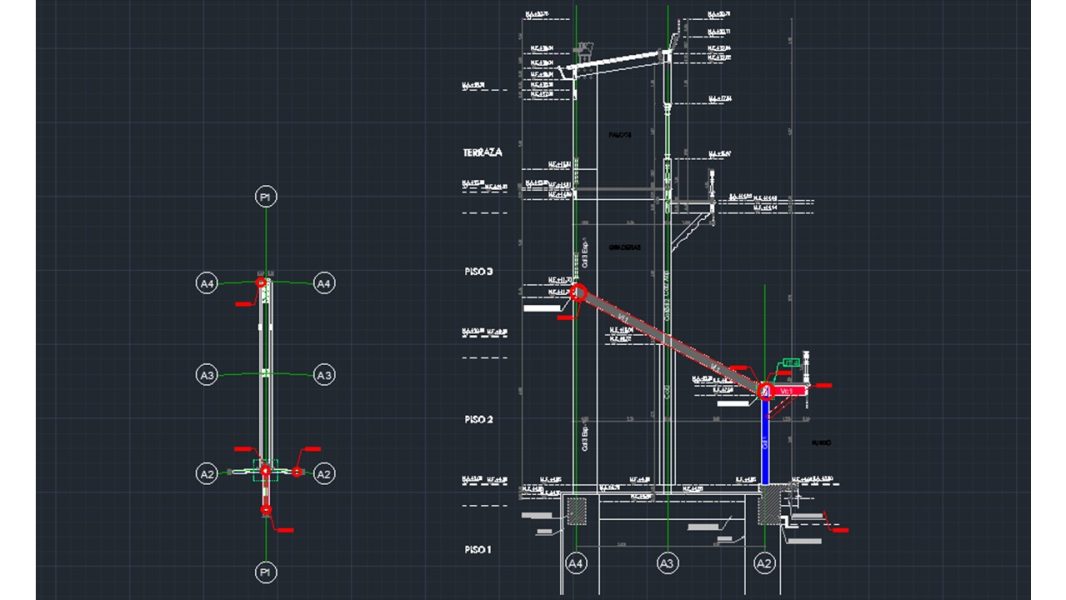Select the blue column in the section
Screen dimensions: 1066x600
pos(765,440)
